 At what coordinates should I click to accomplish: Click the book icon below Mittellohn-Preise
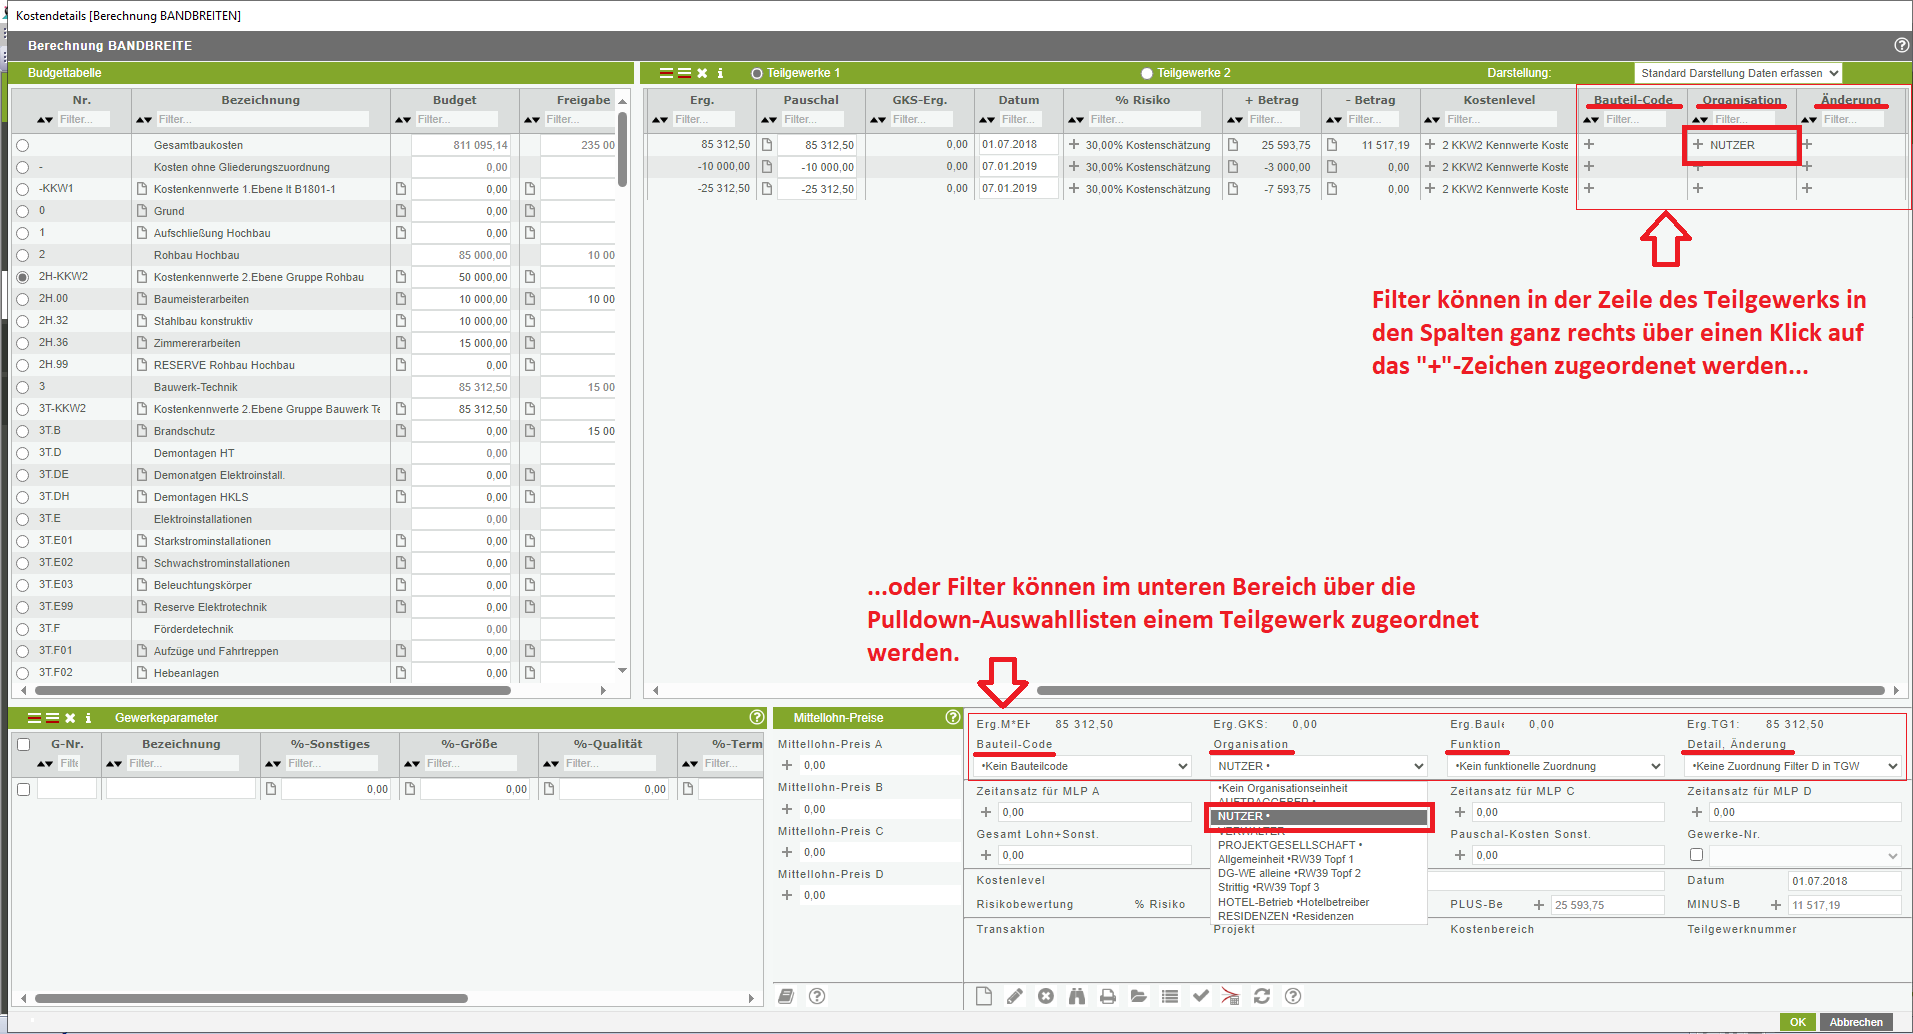tap(786, 996)
